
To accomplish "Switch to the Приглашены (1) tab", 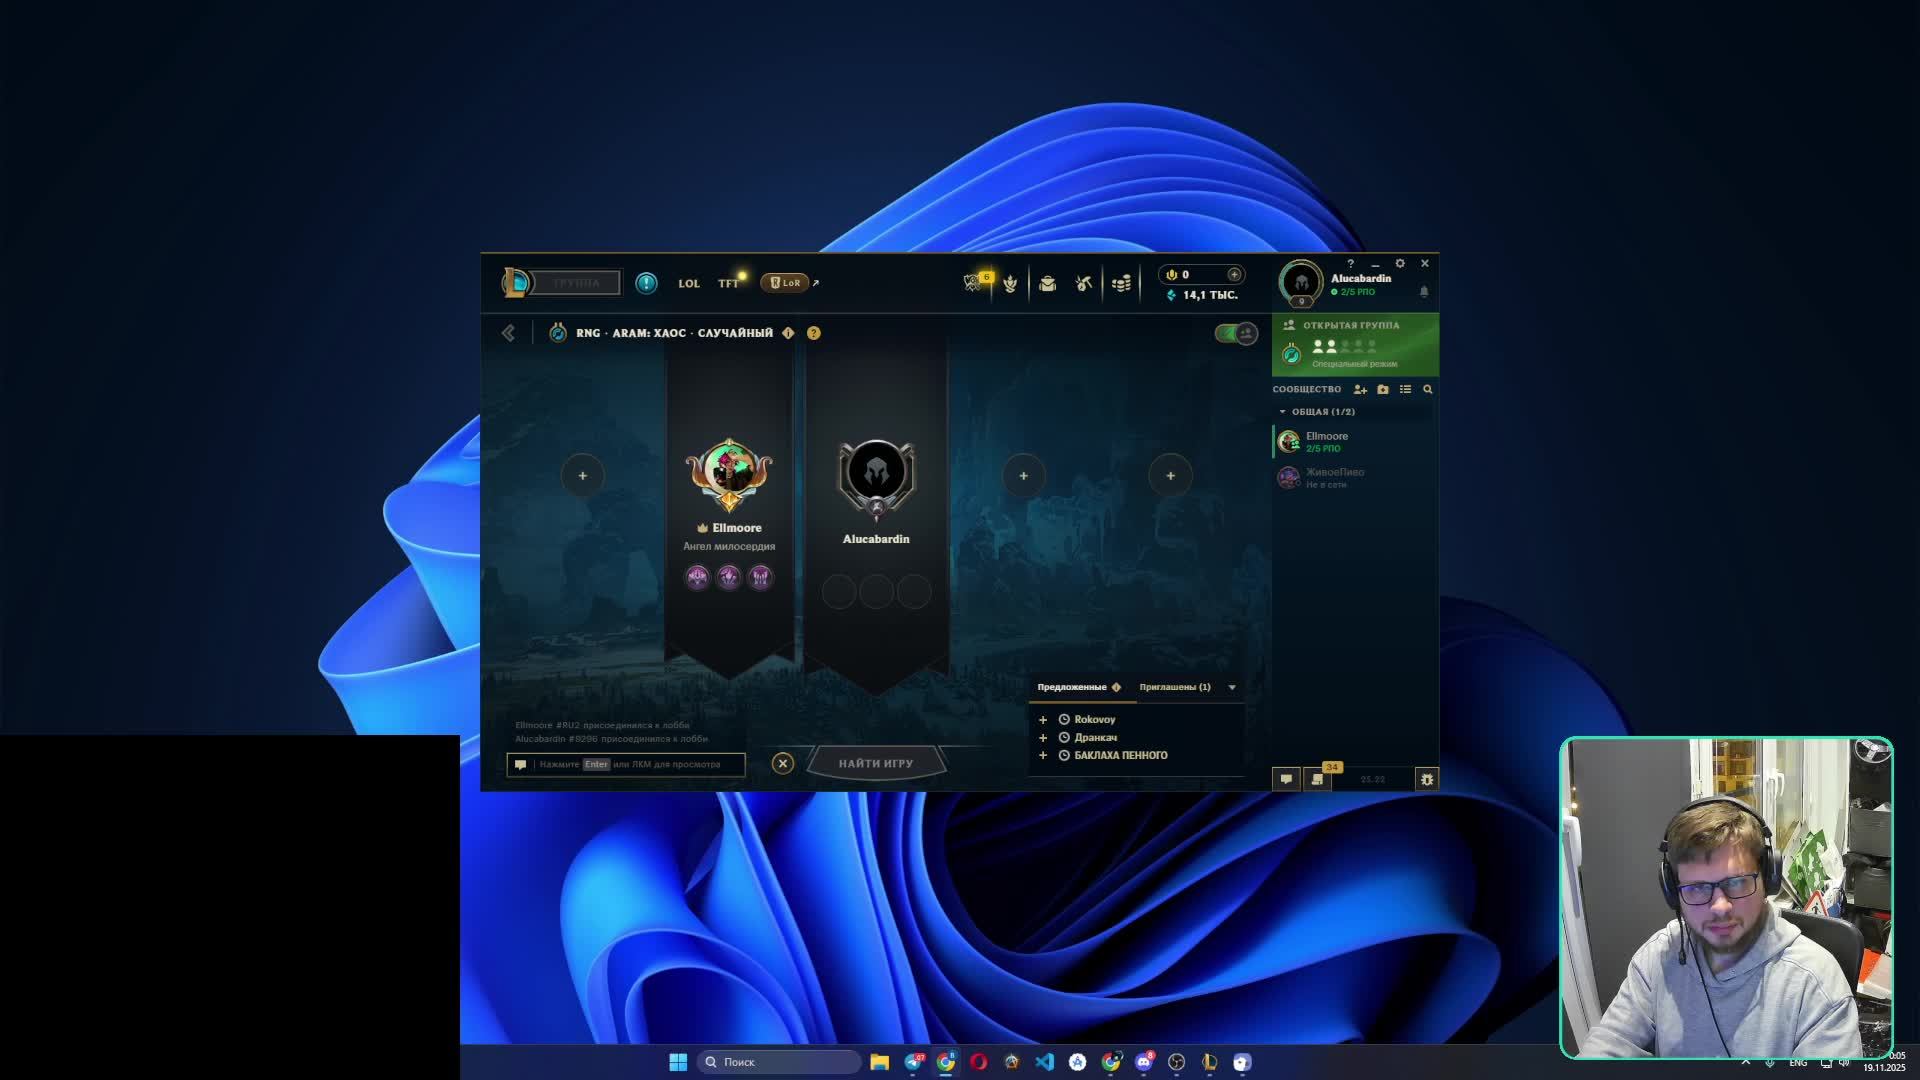I will pos(1174,688).
